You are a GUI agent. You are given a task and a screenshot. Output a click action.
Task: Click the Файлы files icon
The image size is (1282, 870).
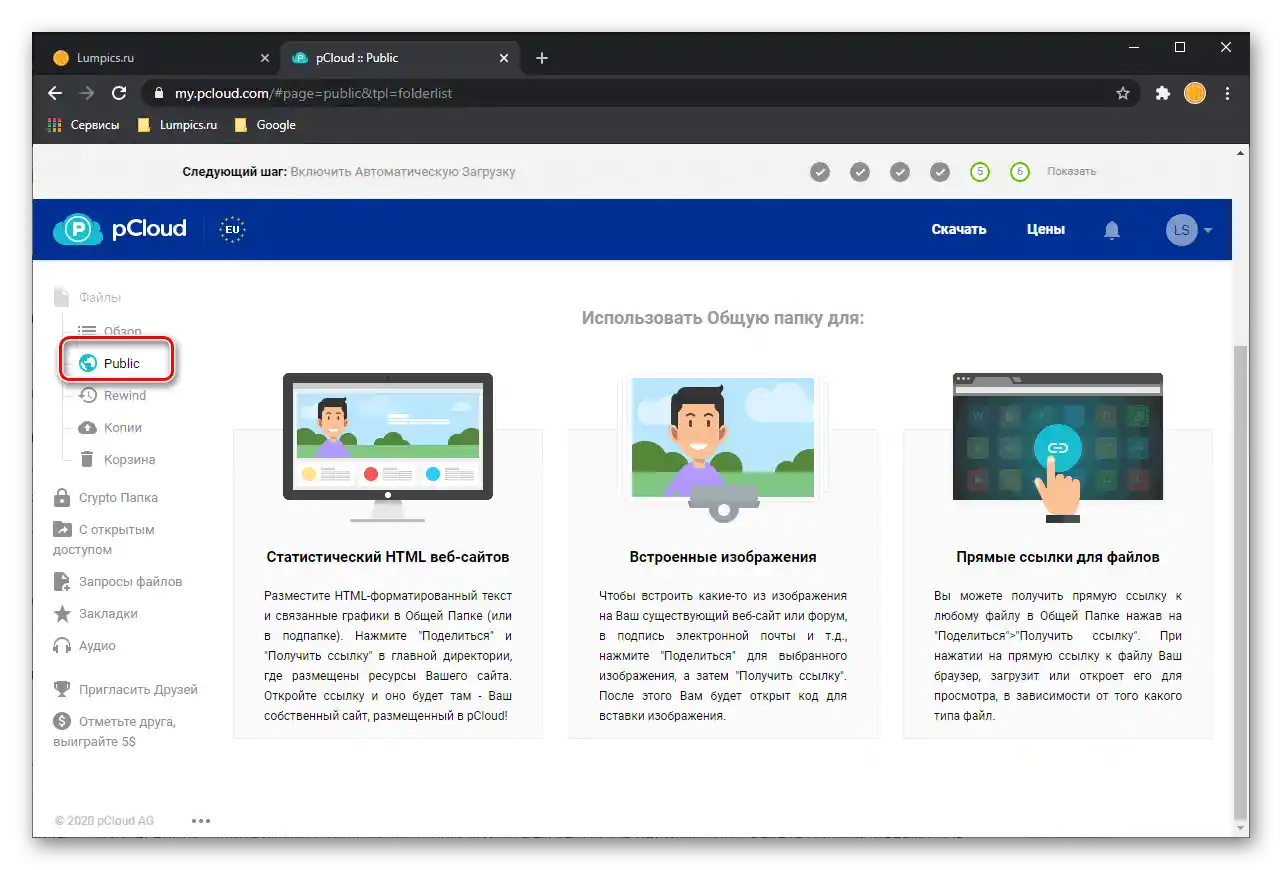click(x=62, y=298)
